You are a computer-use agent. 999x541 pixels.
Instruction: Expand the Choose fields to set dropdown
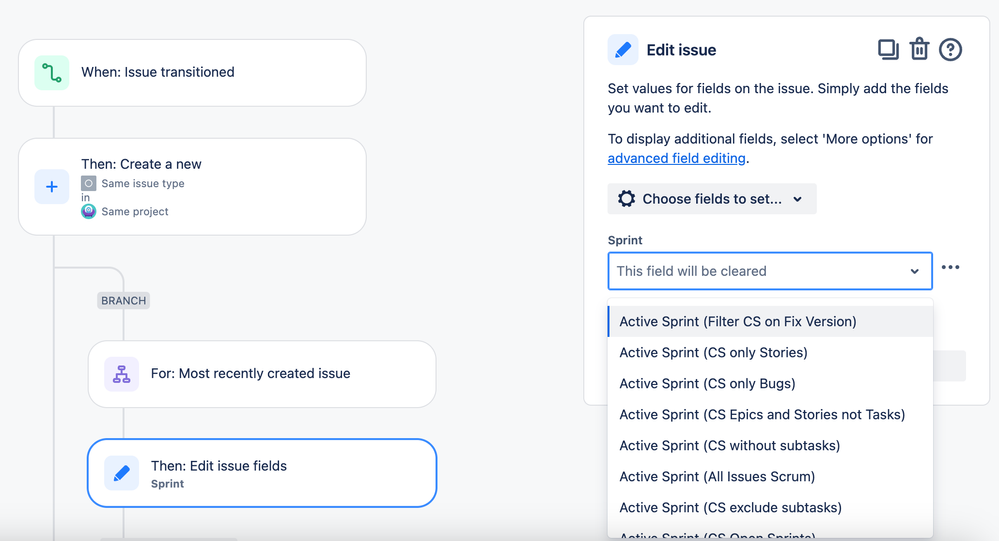712,199
